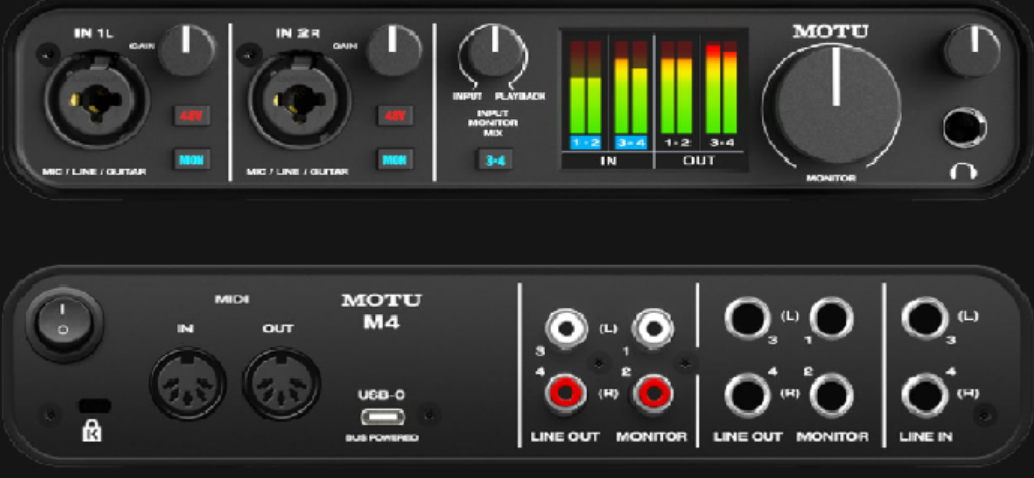Click the headphone volume knob
The image size is (1034, 478).
click(x=972, y=51)
